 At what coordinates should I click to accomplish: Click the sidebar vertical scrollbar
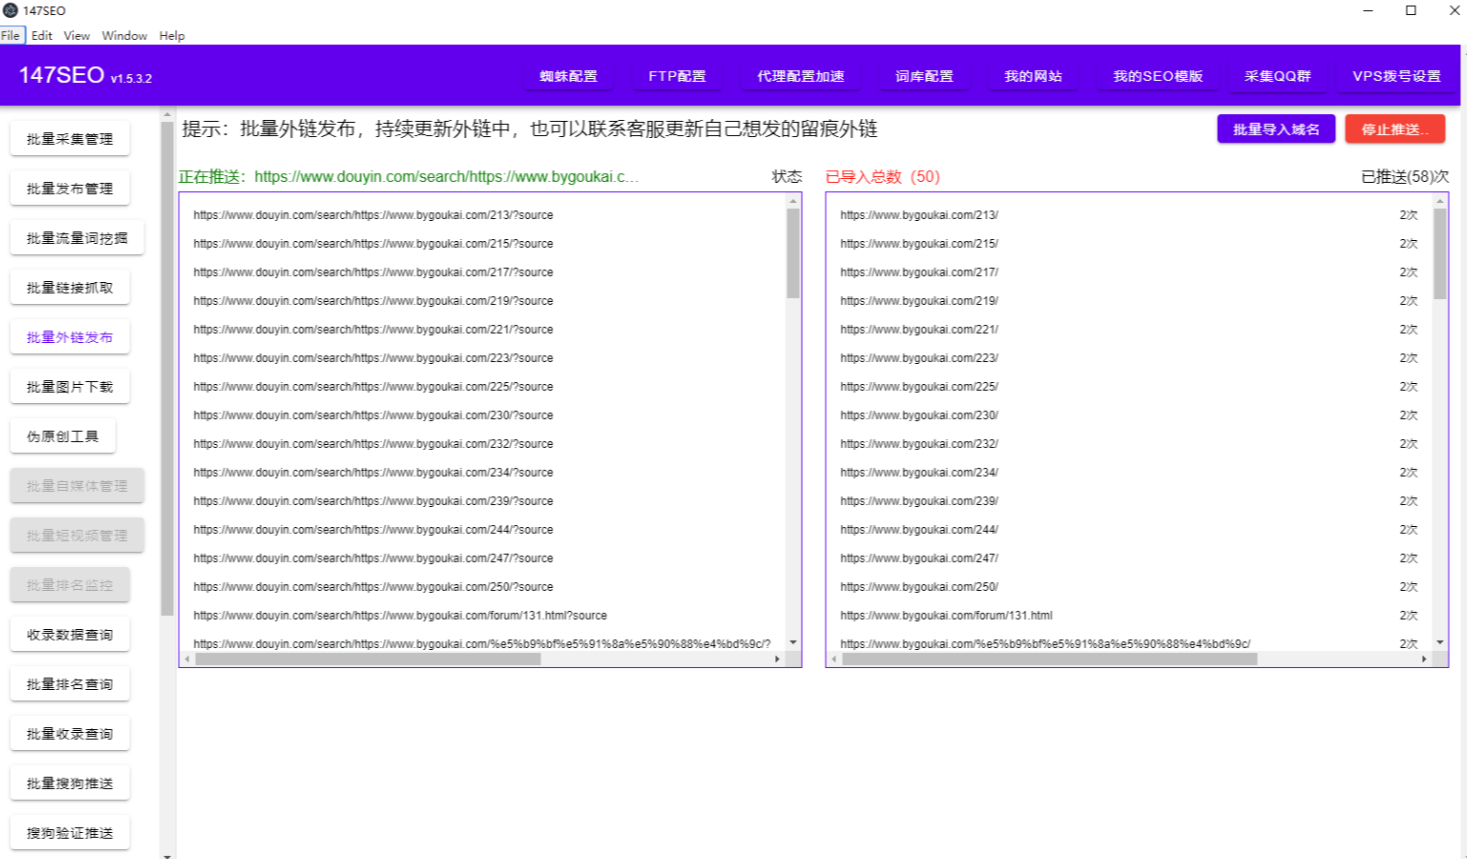[167, 368]
